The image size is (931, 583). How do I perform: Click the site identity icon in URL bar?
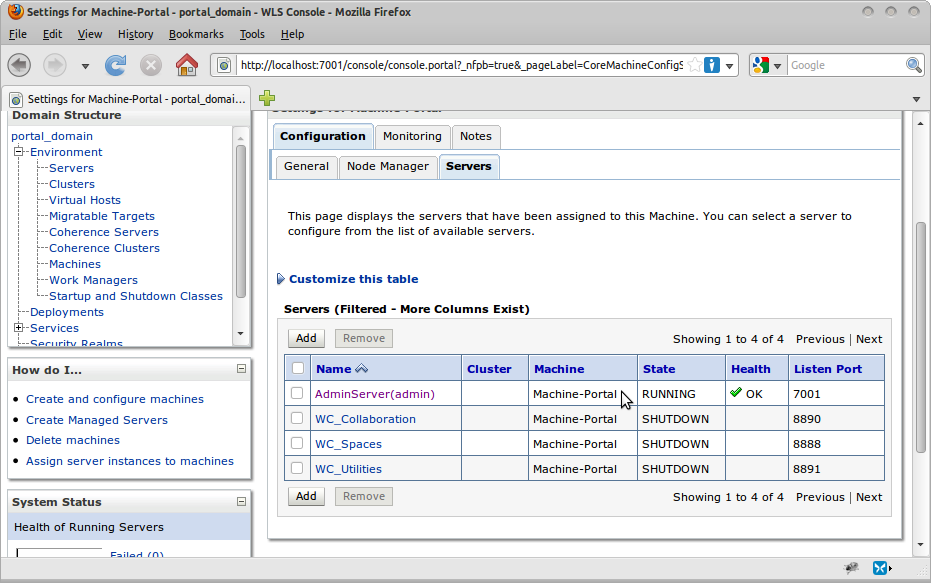[x=224, y=65]
